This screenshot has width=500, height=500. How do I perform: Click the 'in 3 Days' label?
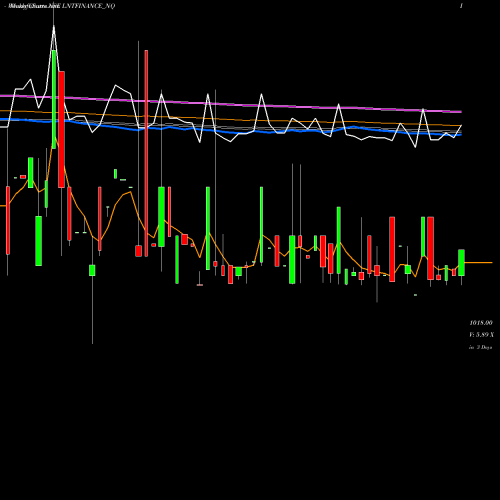click(481, 347)
